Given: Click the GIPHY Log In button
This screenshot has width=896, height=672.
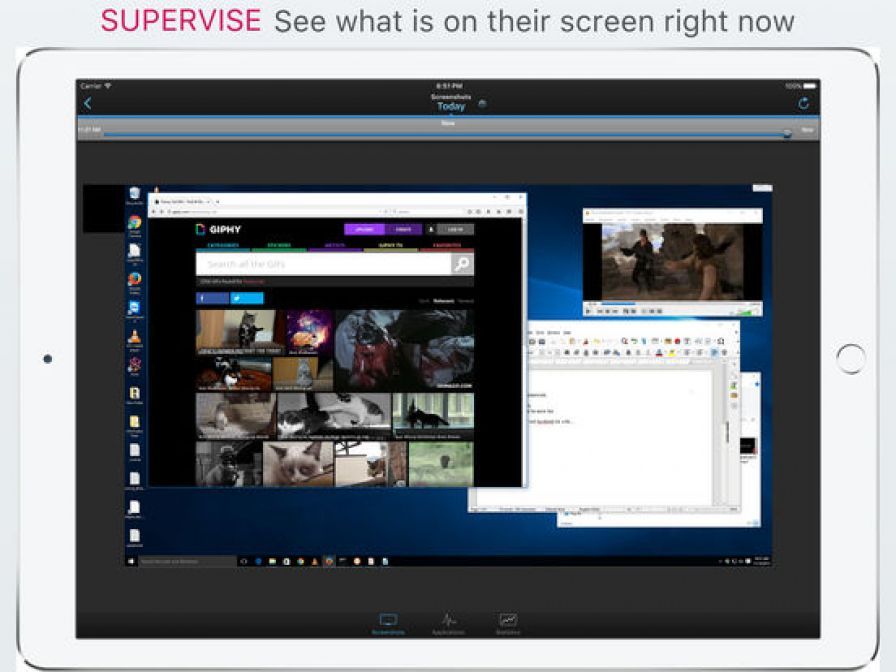Looking at the screenshot, I should tap(456, 229).
